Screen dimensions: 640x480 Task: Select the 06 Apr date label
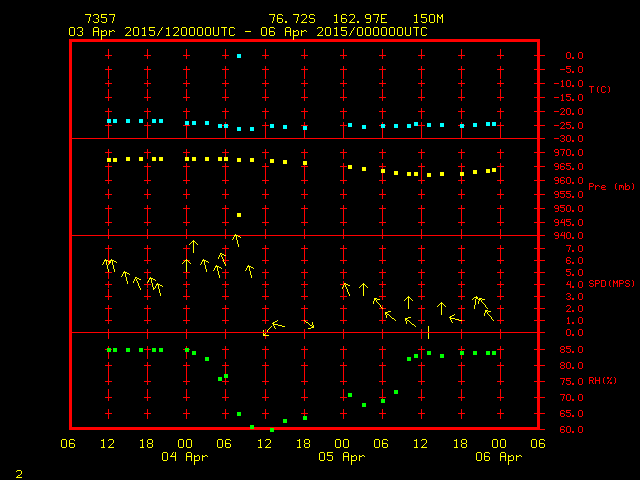point(497,457)
